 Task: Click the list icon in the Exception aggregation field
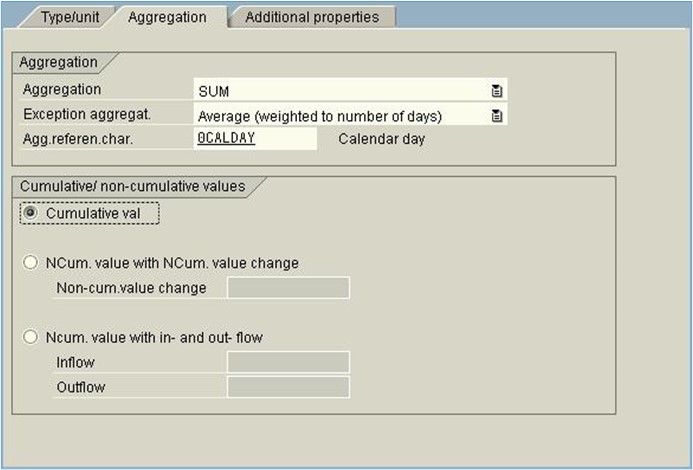point(496,116)
